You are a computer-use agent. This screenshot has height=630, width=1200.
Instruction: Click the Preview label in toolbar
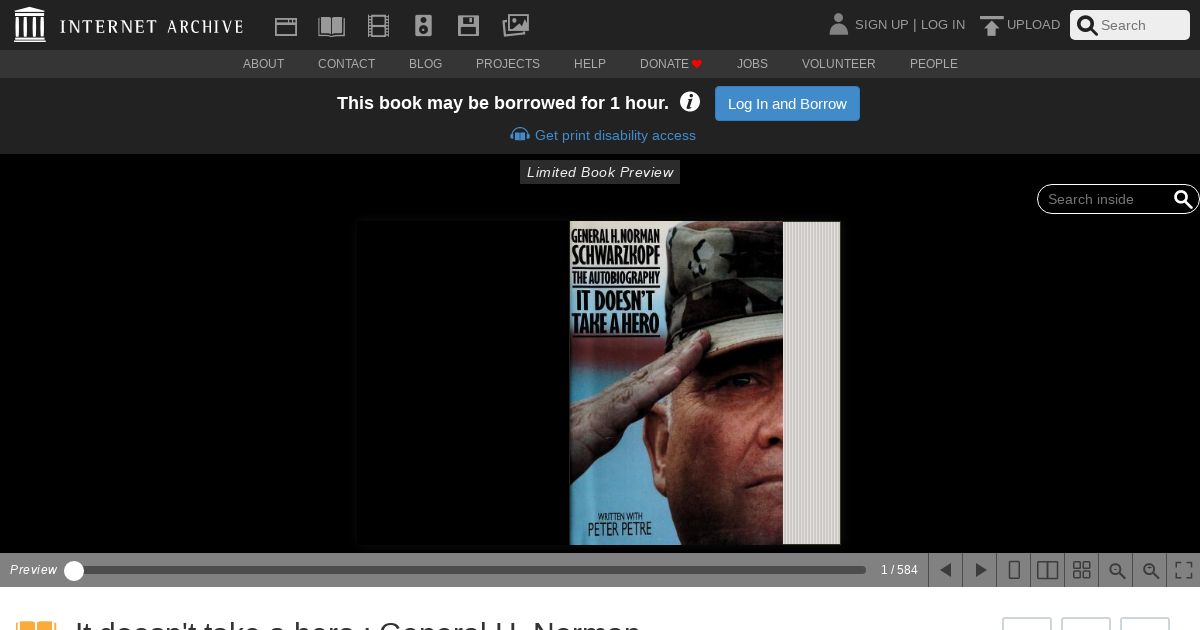[33, 570]
